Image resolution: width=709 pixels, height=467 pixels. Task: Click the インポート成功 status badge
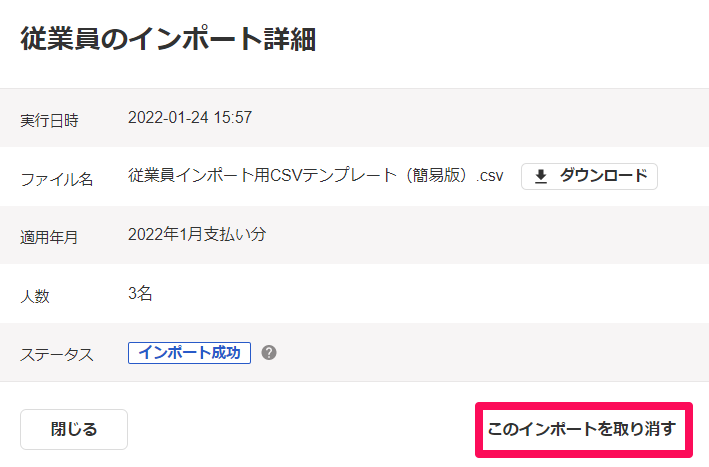point(189,353)
